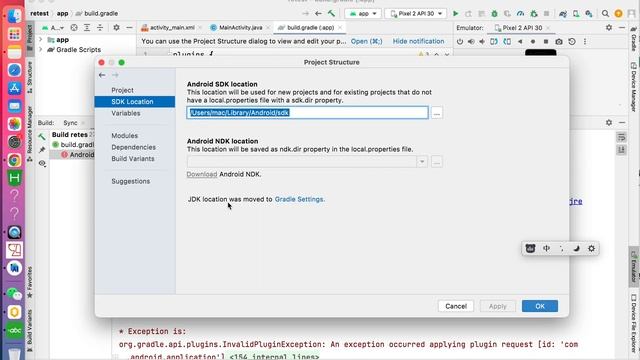640x360 pixels.
Task: Select Dependencies in Project Structure sidebar
Action: pyautogui.click(x=133, y=147)
